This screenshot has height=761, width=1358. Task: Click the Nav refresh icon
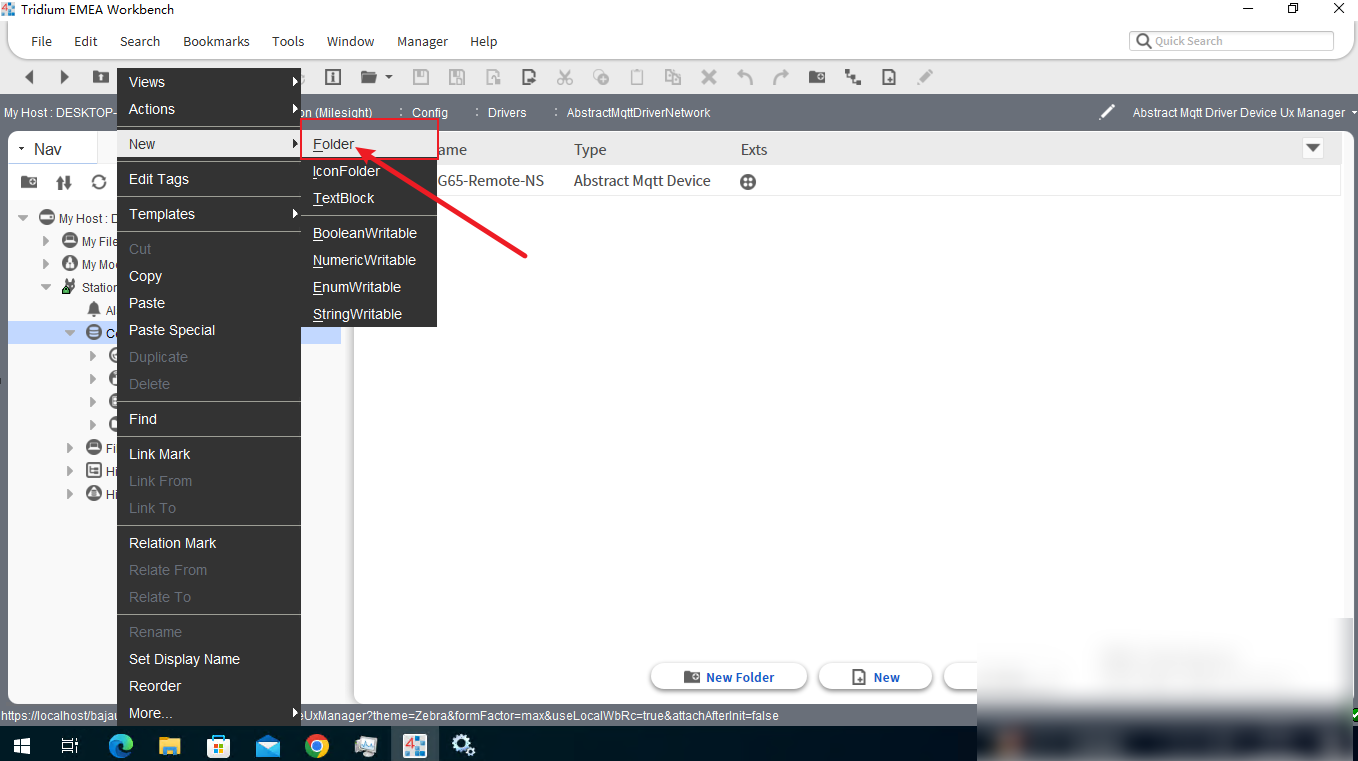(x=99, y=182)
